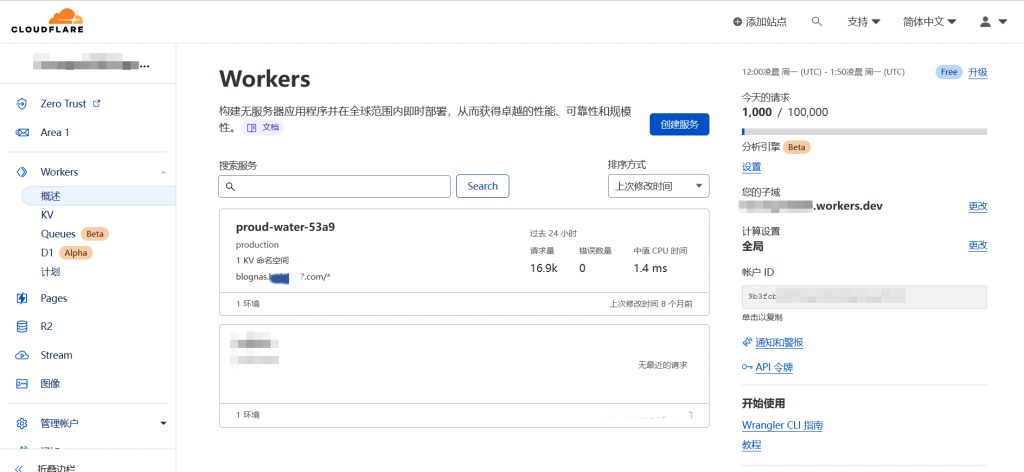The height and width of the screenshot is (472, 1024).
Task: Click the collapse sidebar double-arrow icon
Action: 19,468
